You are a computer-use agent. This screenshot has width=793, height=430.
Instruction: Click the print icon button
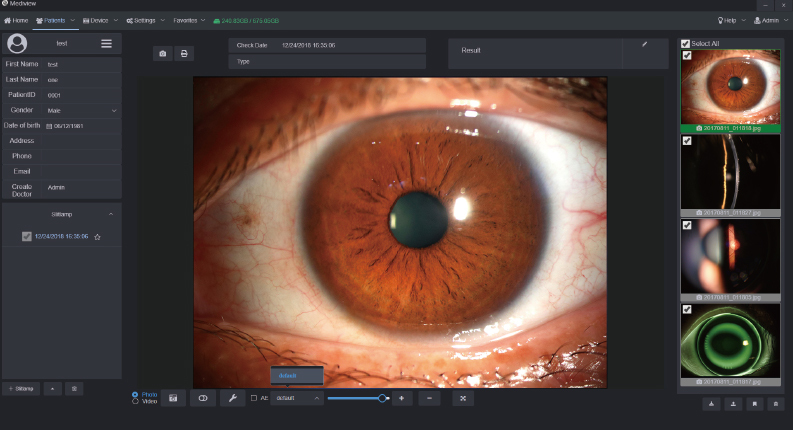[184, 54]
